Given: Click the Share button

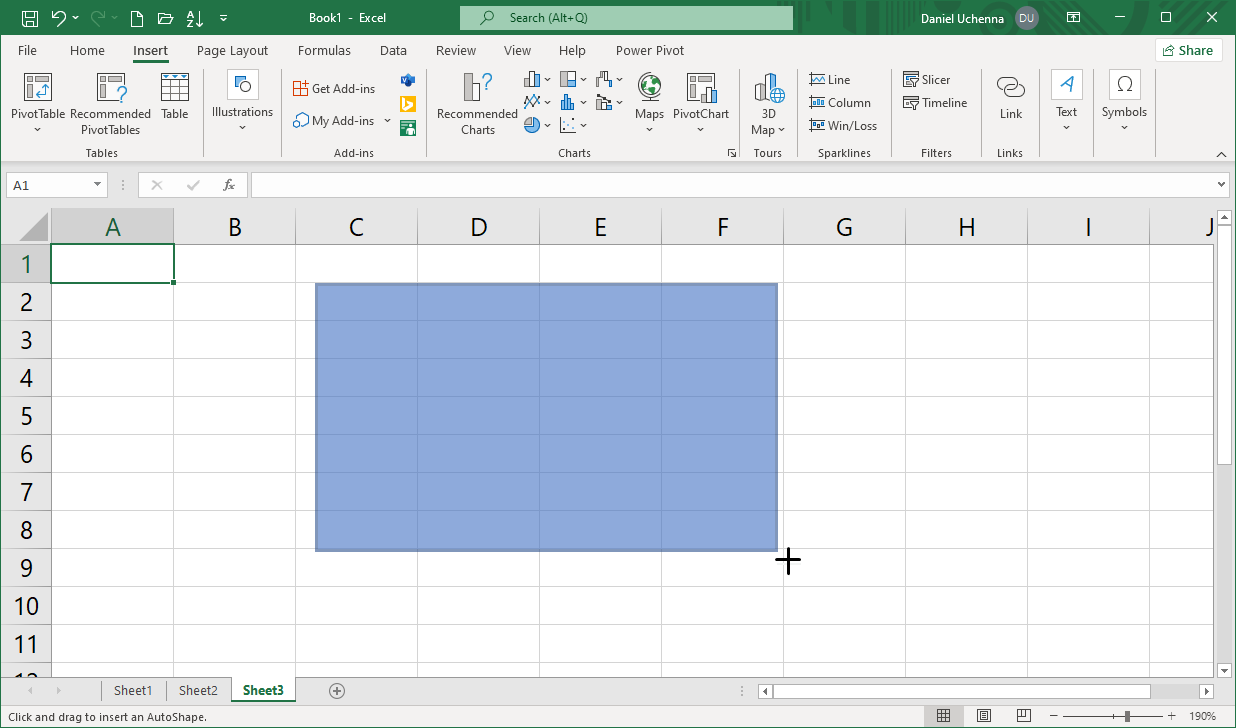Looking at the screenshot, I should pyautogui.click(x=1188, y=51).
